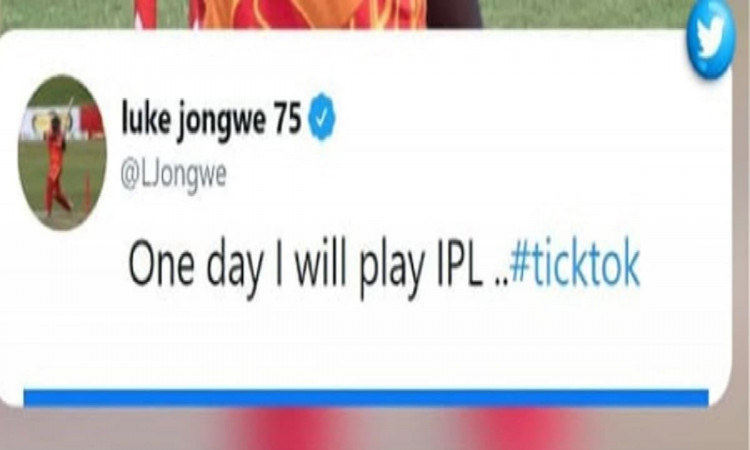Select the tweet text One day I will play IPL
The height and width of the screenshot is (450, 750).
(304, 268)
